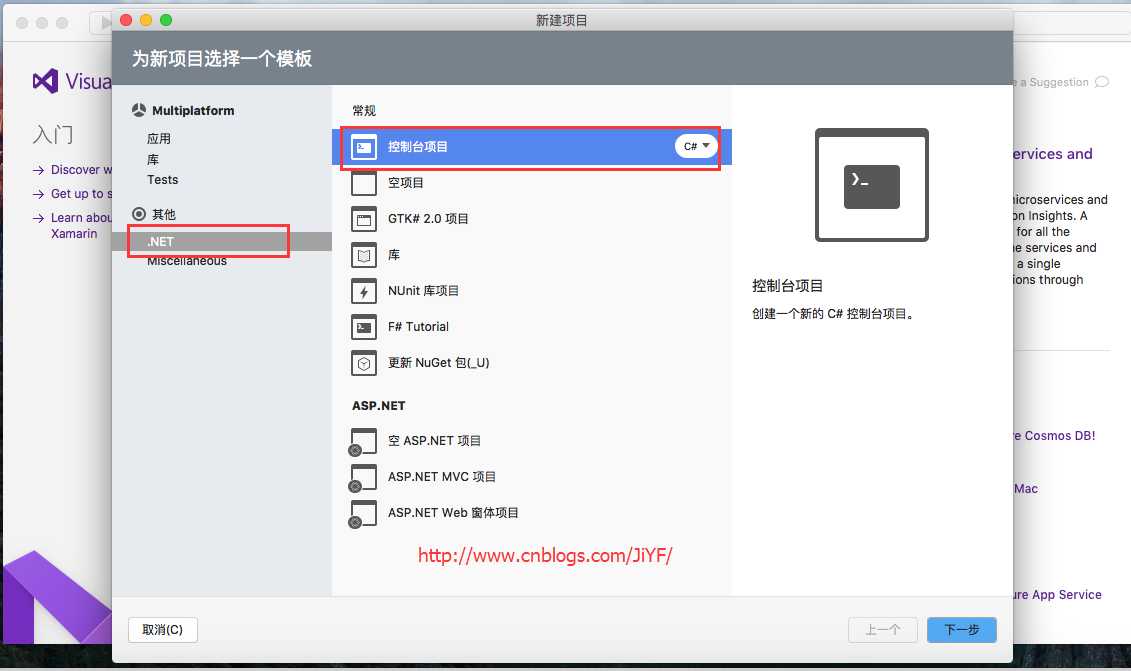Open the App Service link in background window
The image size is (1131, 671).
tap(1057, 595)
